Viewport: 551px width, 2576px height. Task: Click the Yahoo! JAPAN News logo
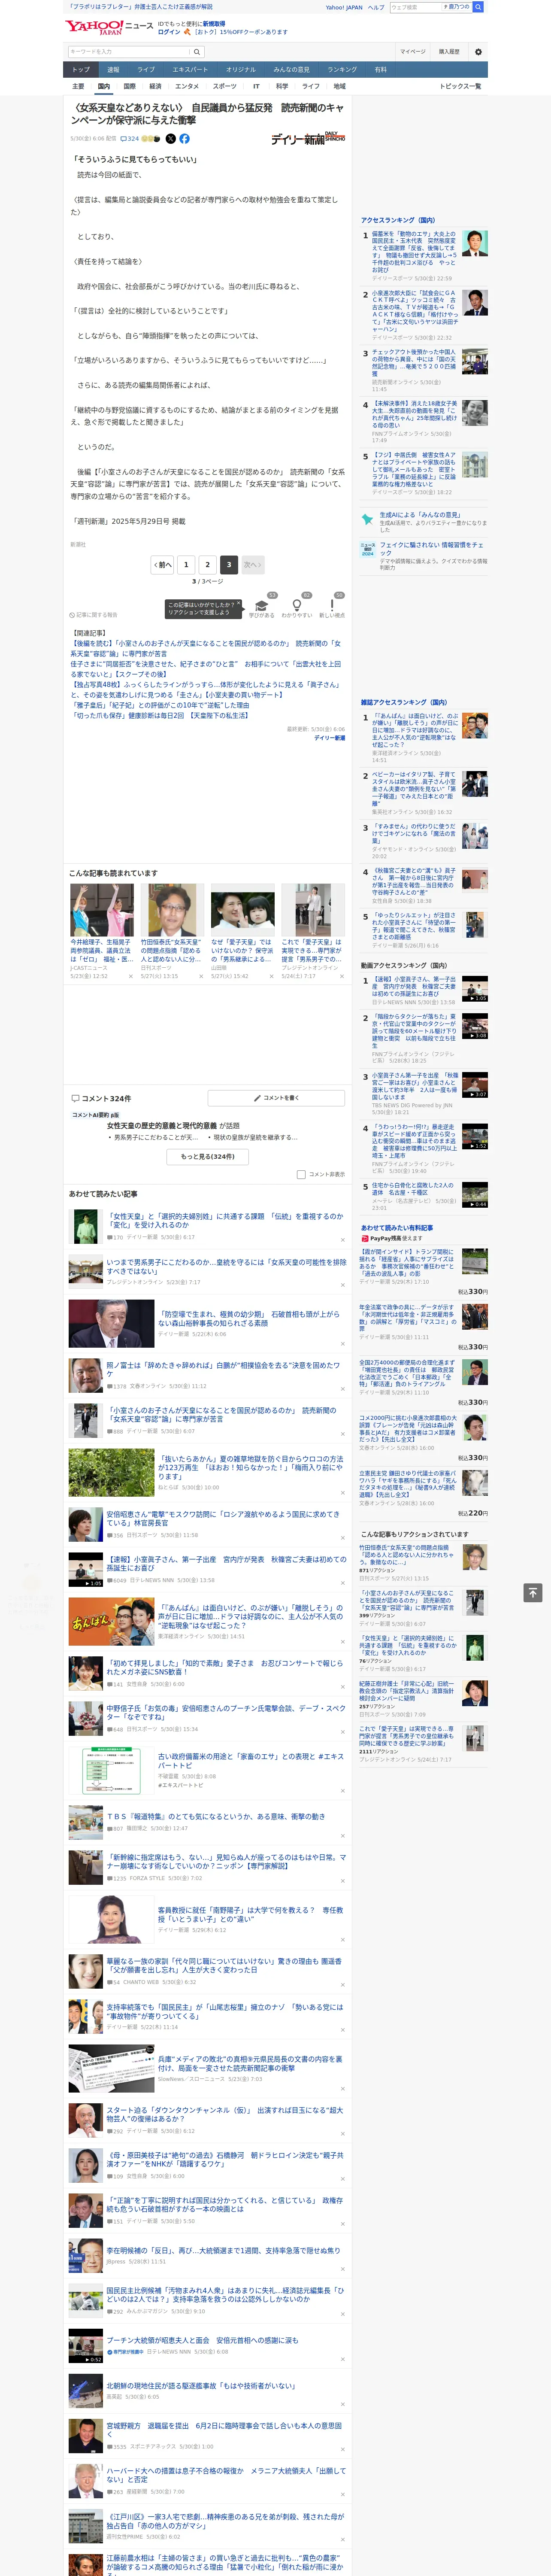(109, 27)
